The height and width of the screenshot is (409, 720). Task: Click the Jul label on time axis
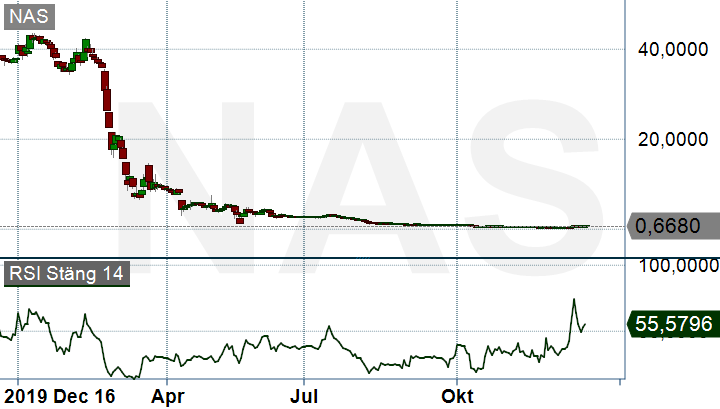pos(304,396)
